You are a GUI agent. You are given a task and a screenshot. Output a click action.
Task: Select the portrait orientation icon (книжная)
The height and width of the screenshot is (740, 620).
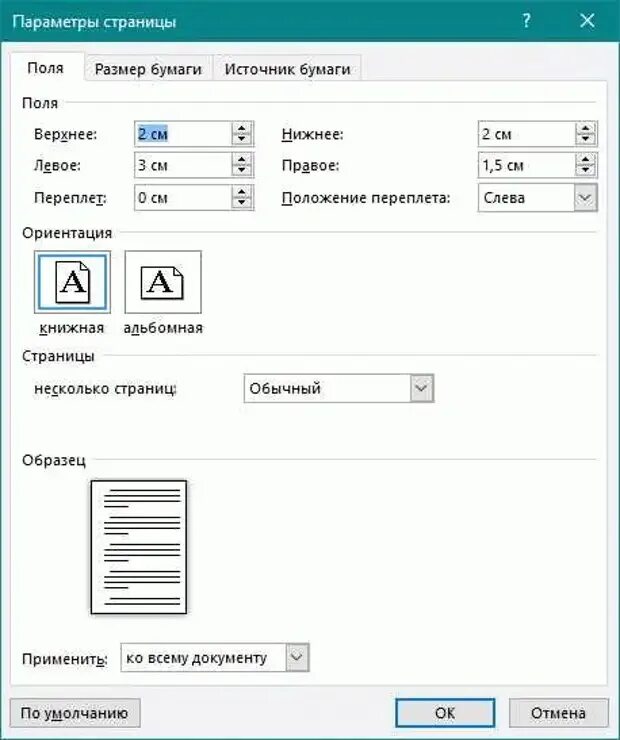[72, 282]
